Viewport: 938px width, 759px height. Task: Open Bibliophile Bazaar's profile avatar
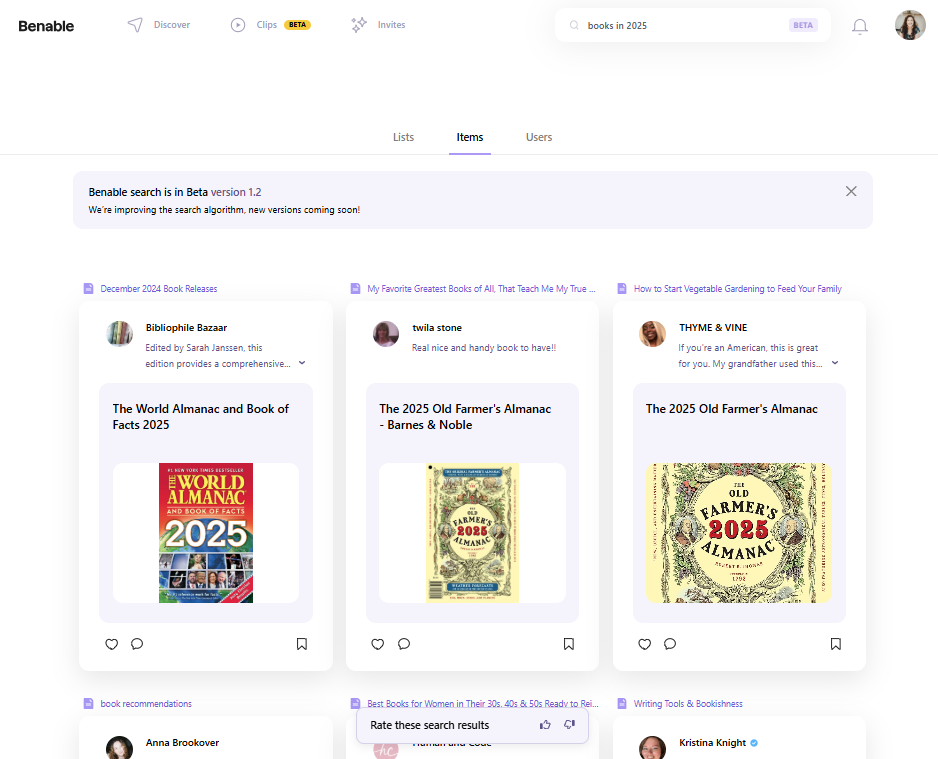120,334
